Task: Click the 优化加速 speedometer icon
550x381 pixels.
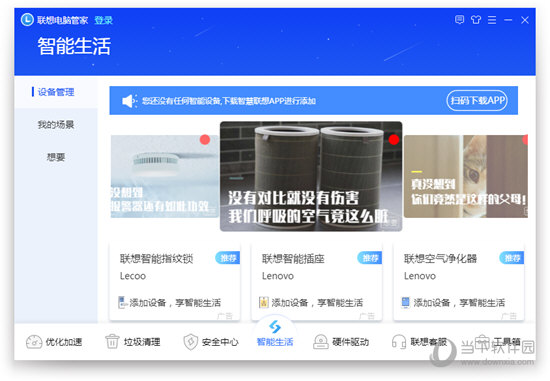Action: [x=34, y=341]
